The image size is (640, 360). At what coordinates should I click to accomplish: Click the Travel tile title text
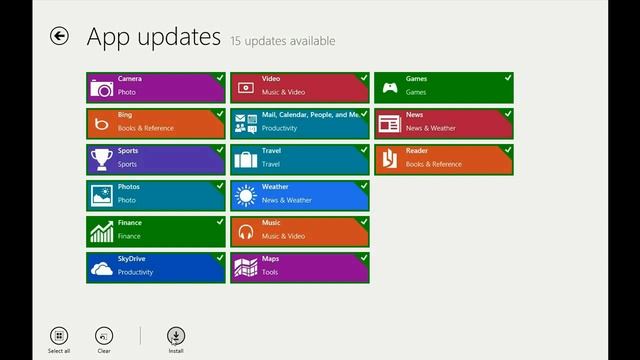271,151
